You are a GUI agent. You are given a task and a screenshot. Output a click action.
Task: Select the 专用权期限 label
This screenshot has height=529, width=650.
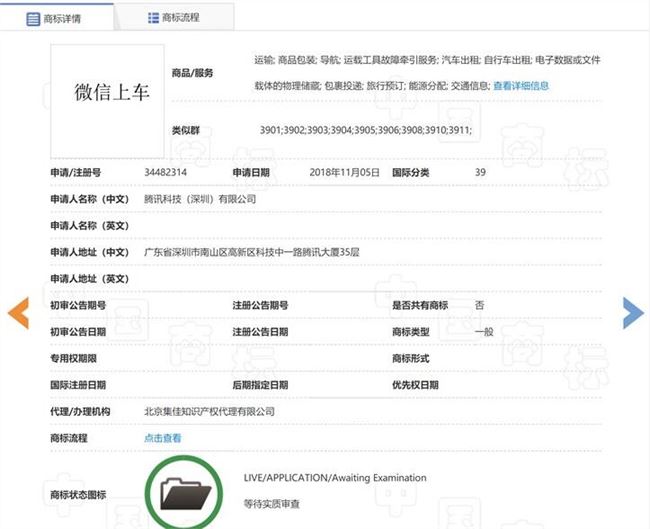tap(73, 358)
